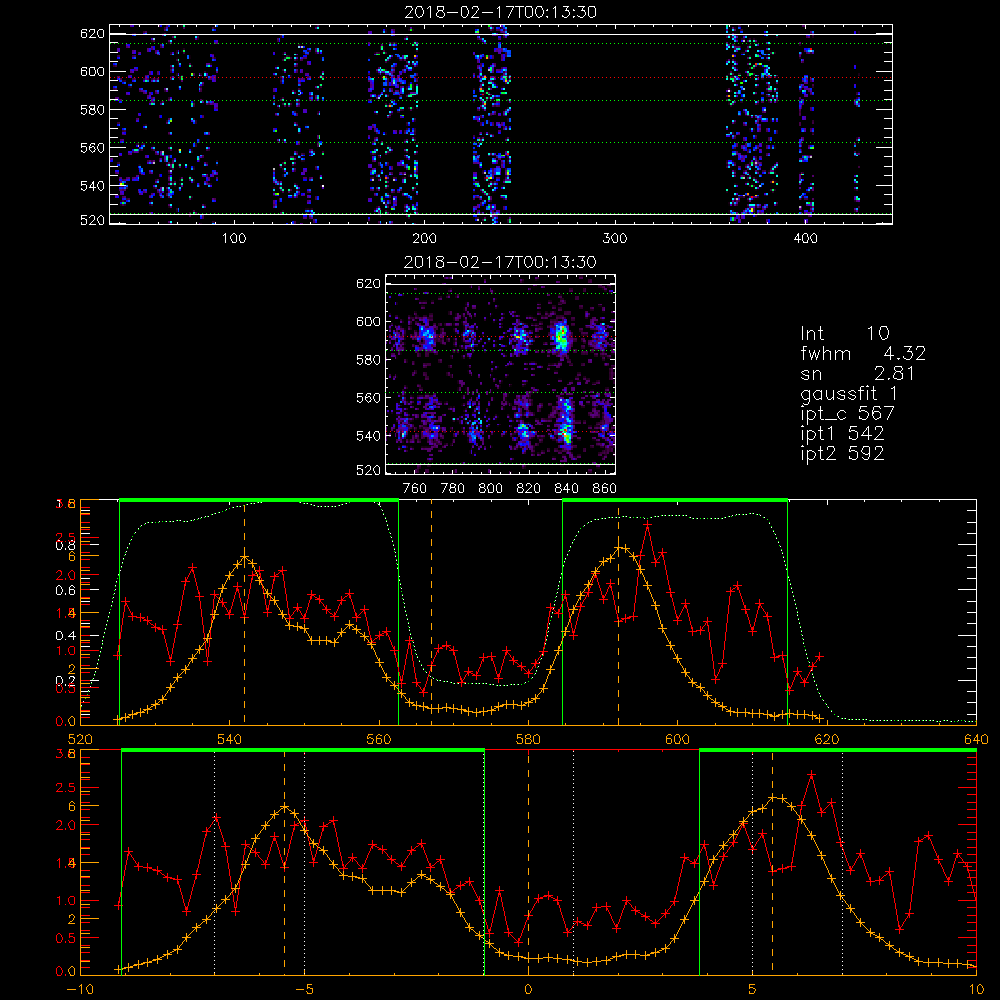Screen dimensions: 1000x1000
Task: Click the left green bar above bottom plot
Action: pyautogui.click(x=302, y=751)
